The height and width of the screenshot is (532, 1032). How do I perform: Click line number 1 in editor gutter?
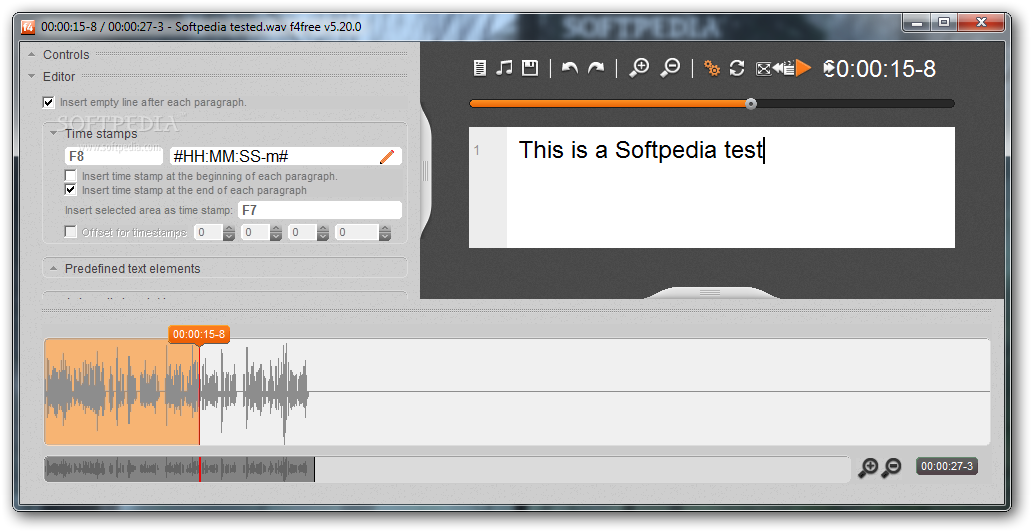click(x=477, y=151)
